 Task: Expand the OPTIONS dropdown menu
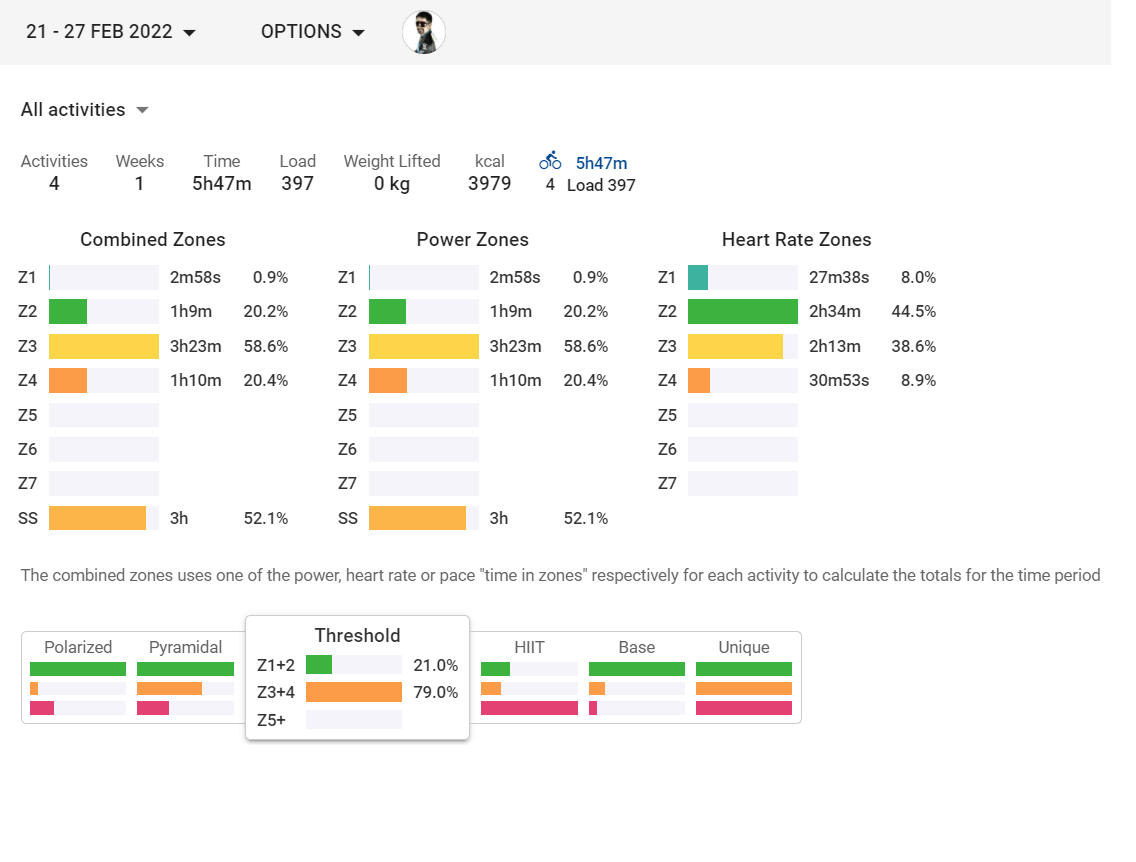click(313, 32)
